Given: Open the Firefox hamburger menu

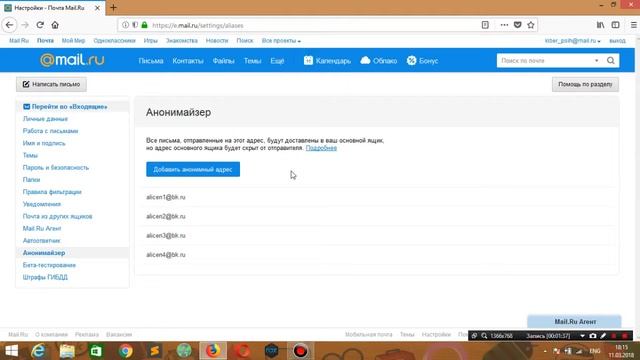Looking at the screenshot, I should click(x=633, y=25).
